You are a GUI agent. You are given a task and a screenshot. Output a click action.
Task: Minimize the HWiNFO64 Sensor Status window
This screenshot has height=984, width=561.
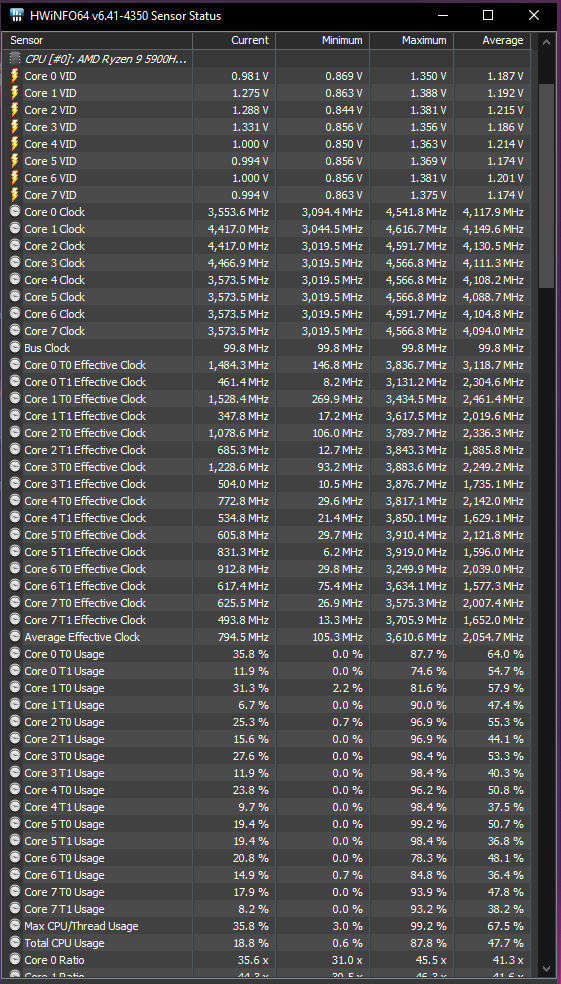point(443,16)
